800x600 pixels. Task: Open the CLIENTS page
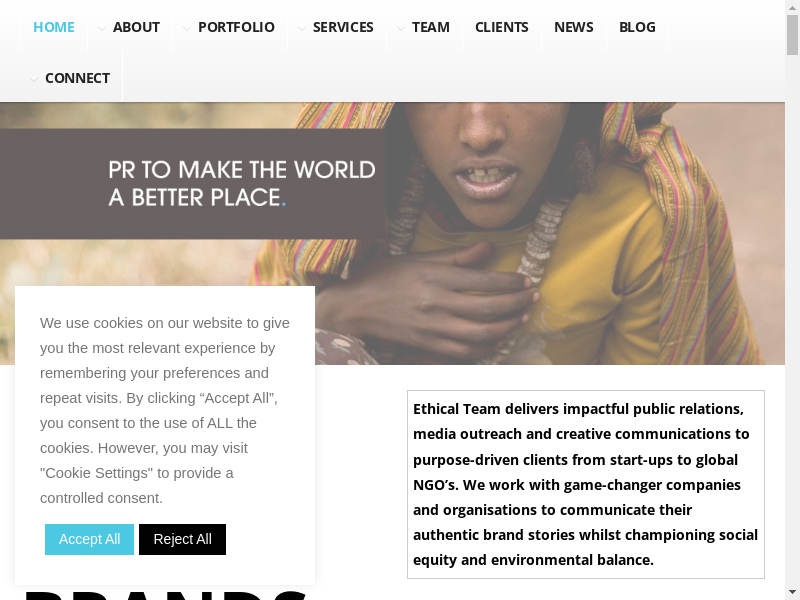click(x=502, y=27)
